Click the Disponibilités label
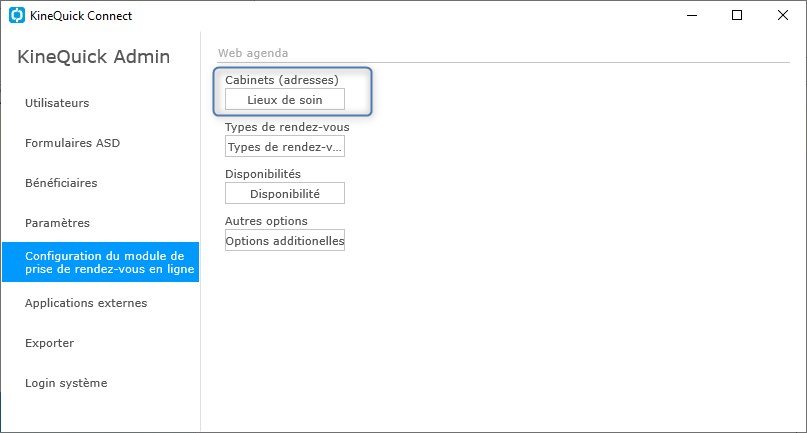 point(263,174)
